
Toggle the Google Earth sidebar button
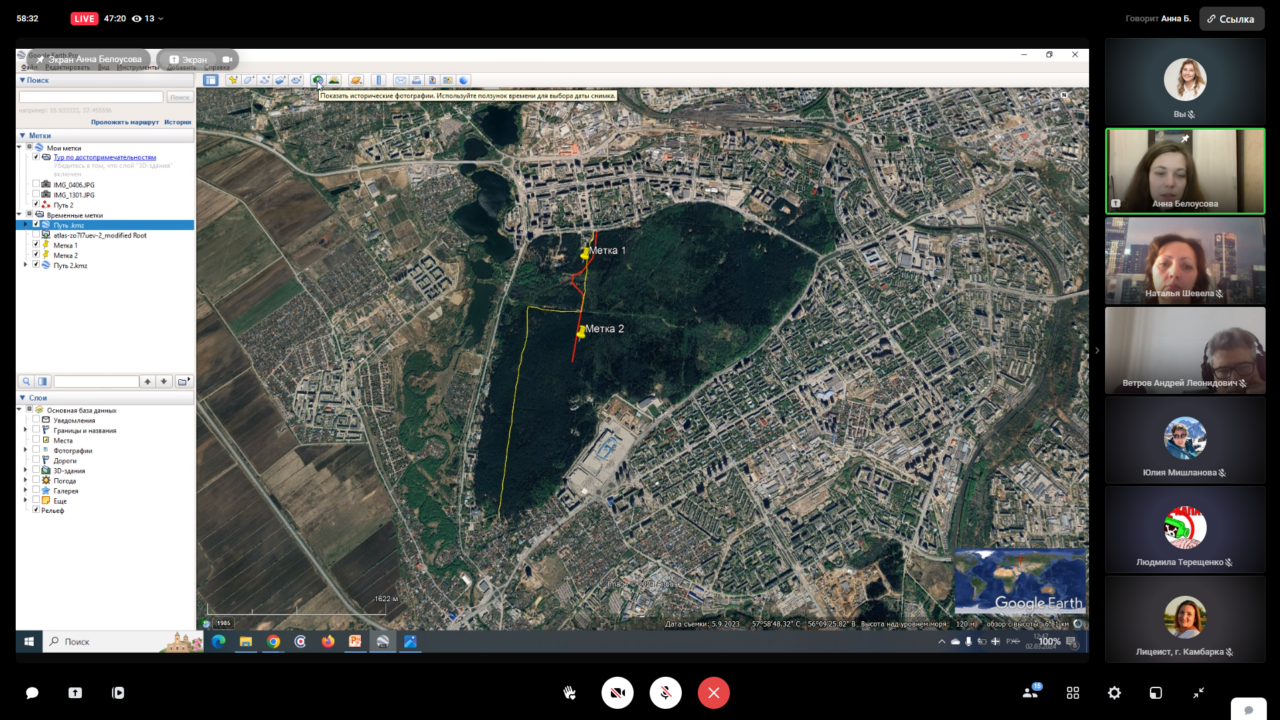click(x=211, y=80)
